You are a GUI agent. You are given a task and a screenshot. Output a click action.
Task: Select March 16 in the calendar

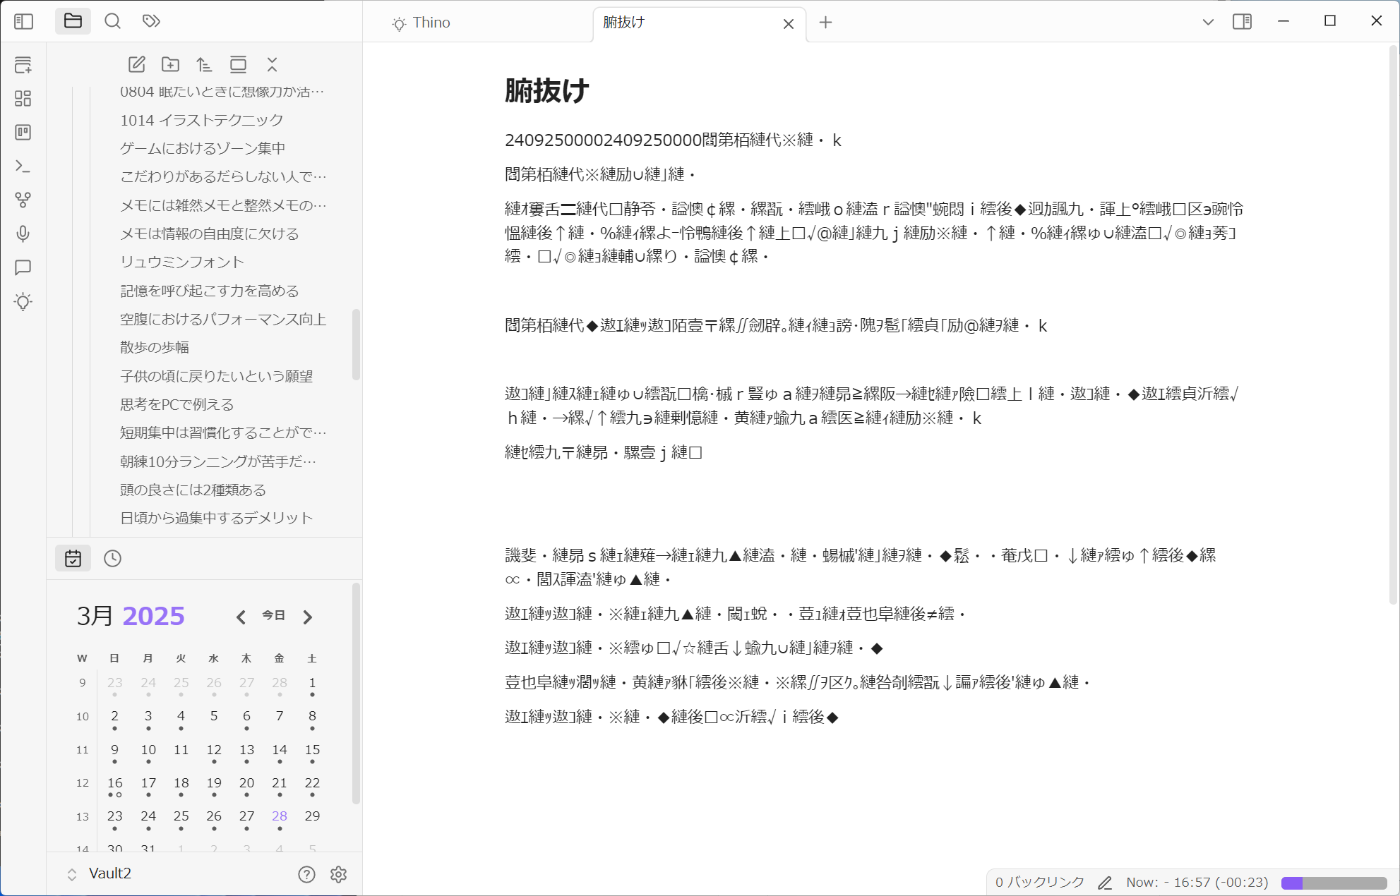click(115, 785)
